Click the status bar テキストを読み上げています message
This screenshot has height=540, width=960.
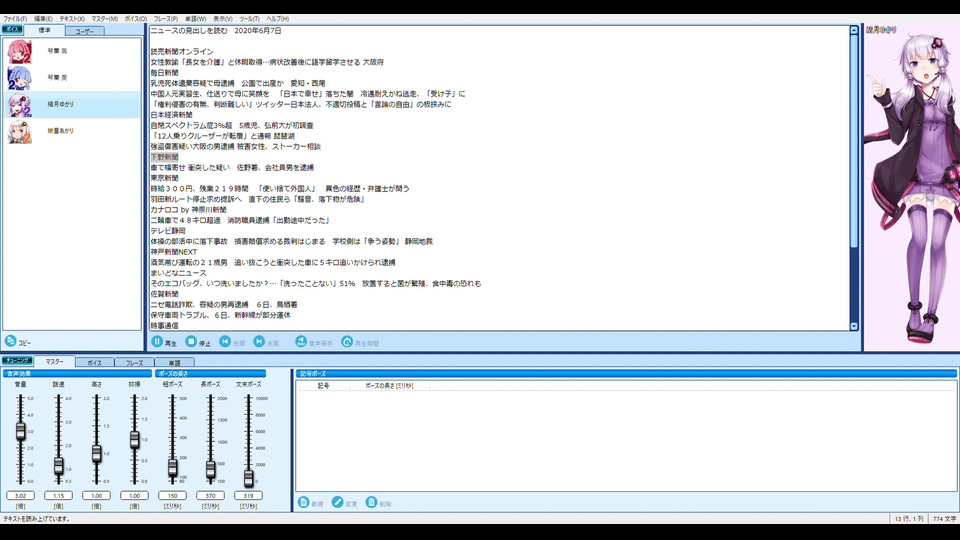[x=37, y=519]
